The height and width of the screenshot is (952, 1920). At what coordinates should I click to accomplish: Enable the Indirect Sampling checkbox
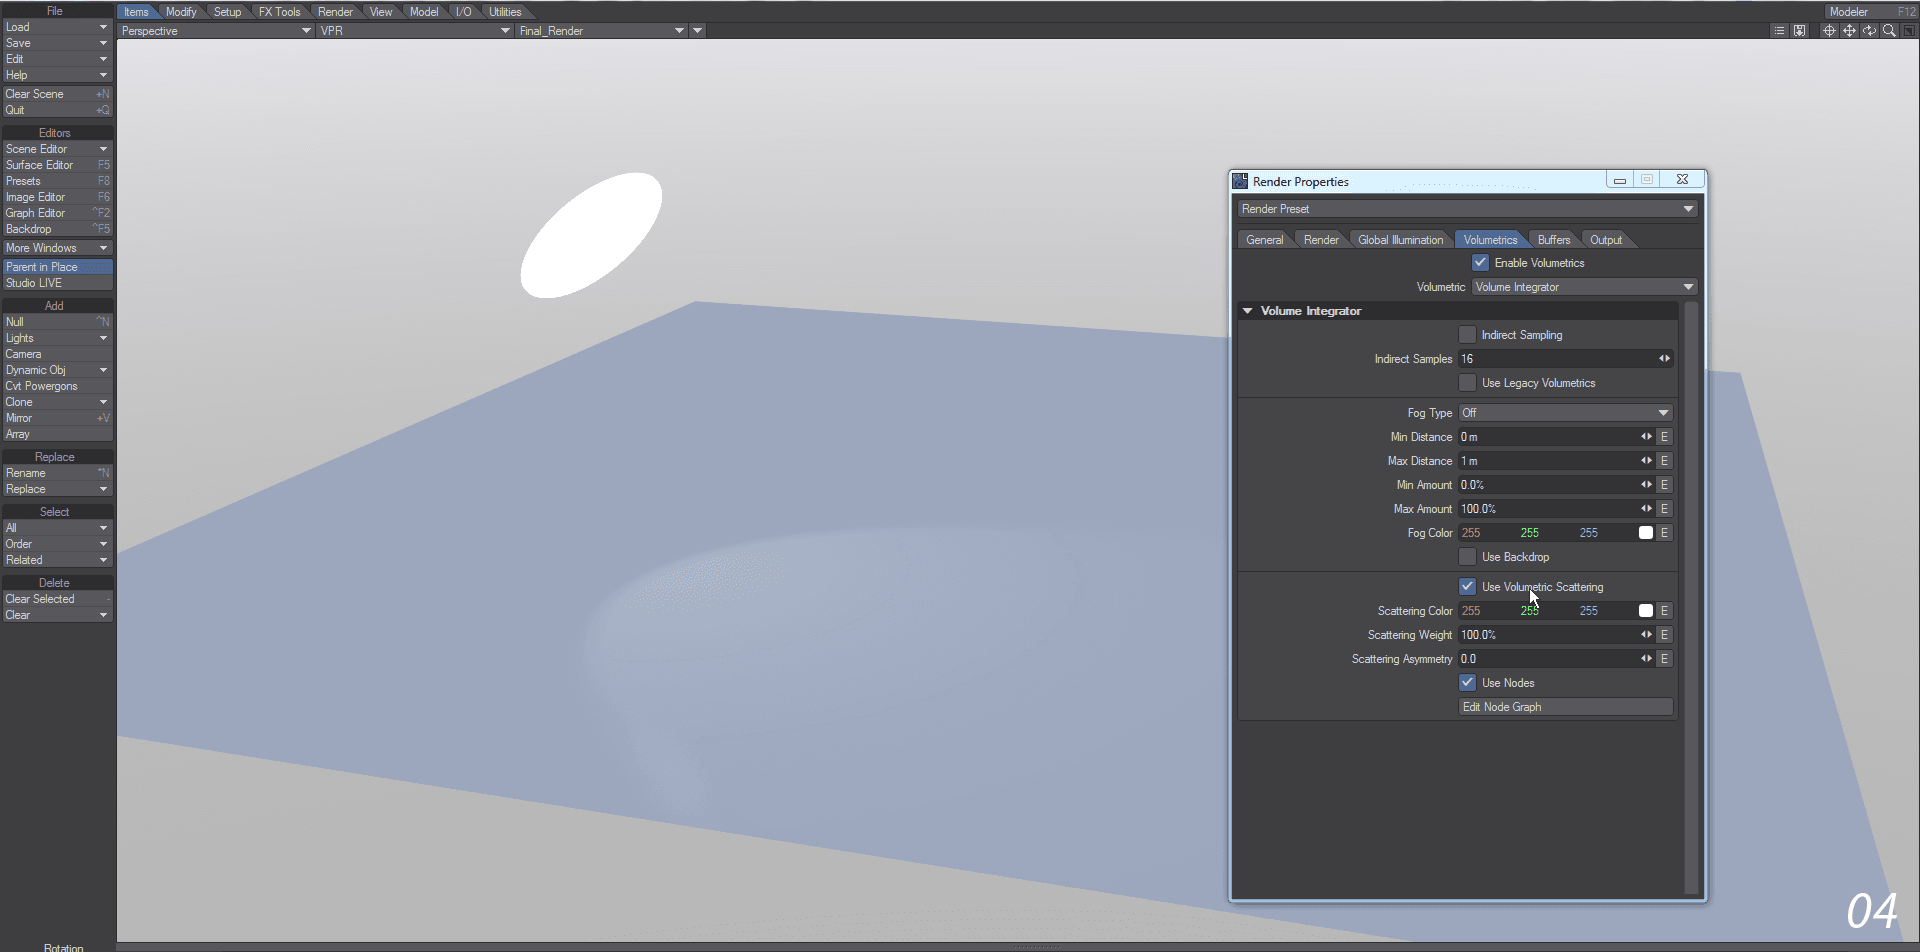point(1467,335)
